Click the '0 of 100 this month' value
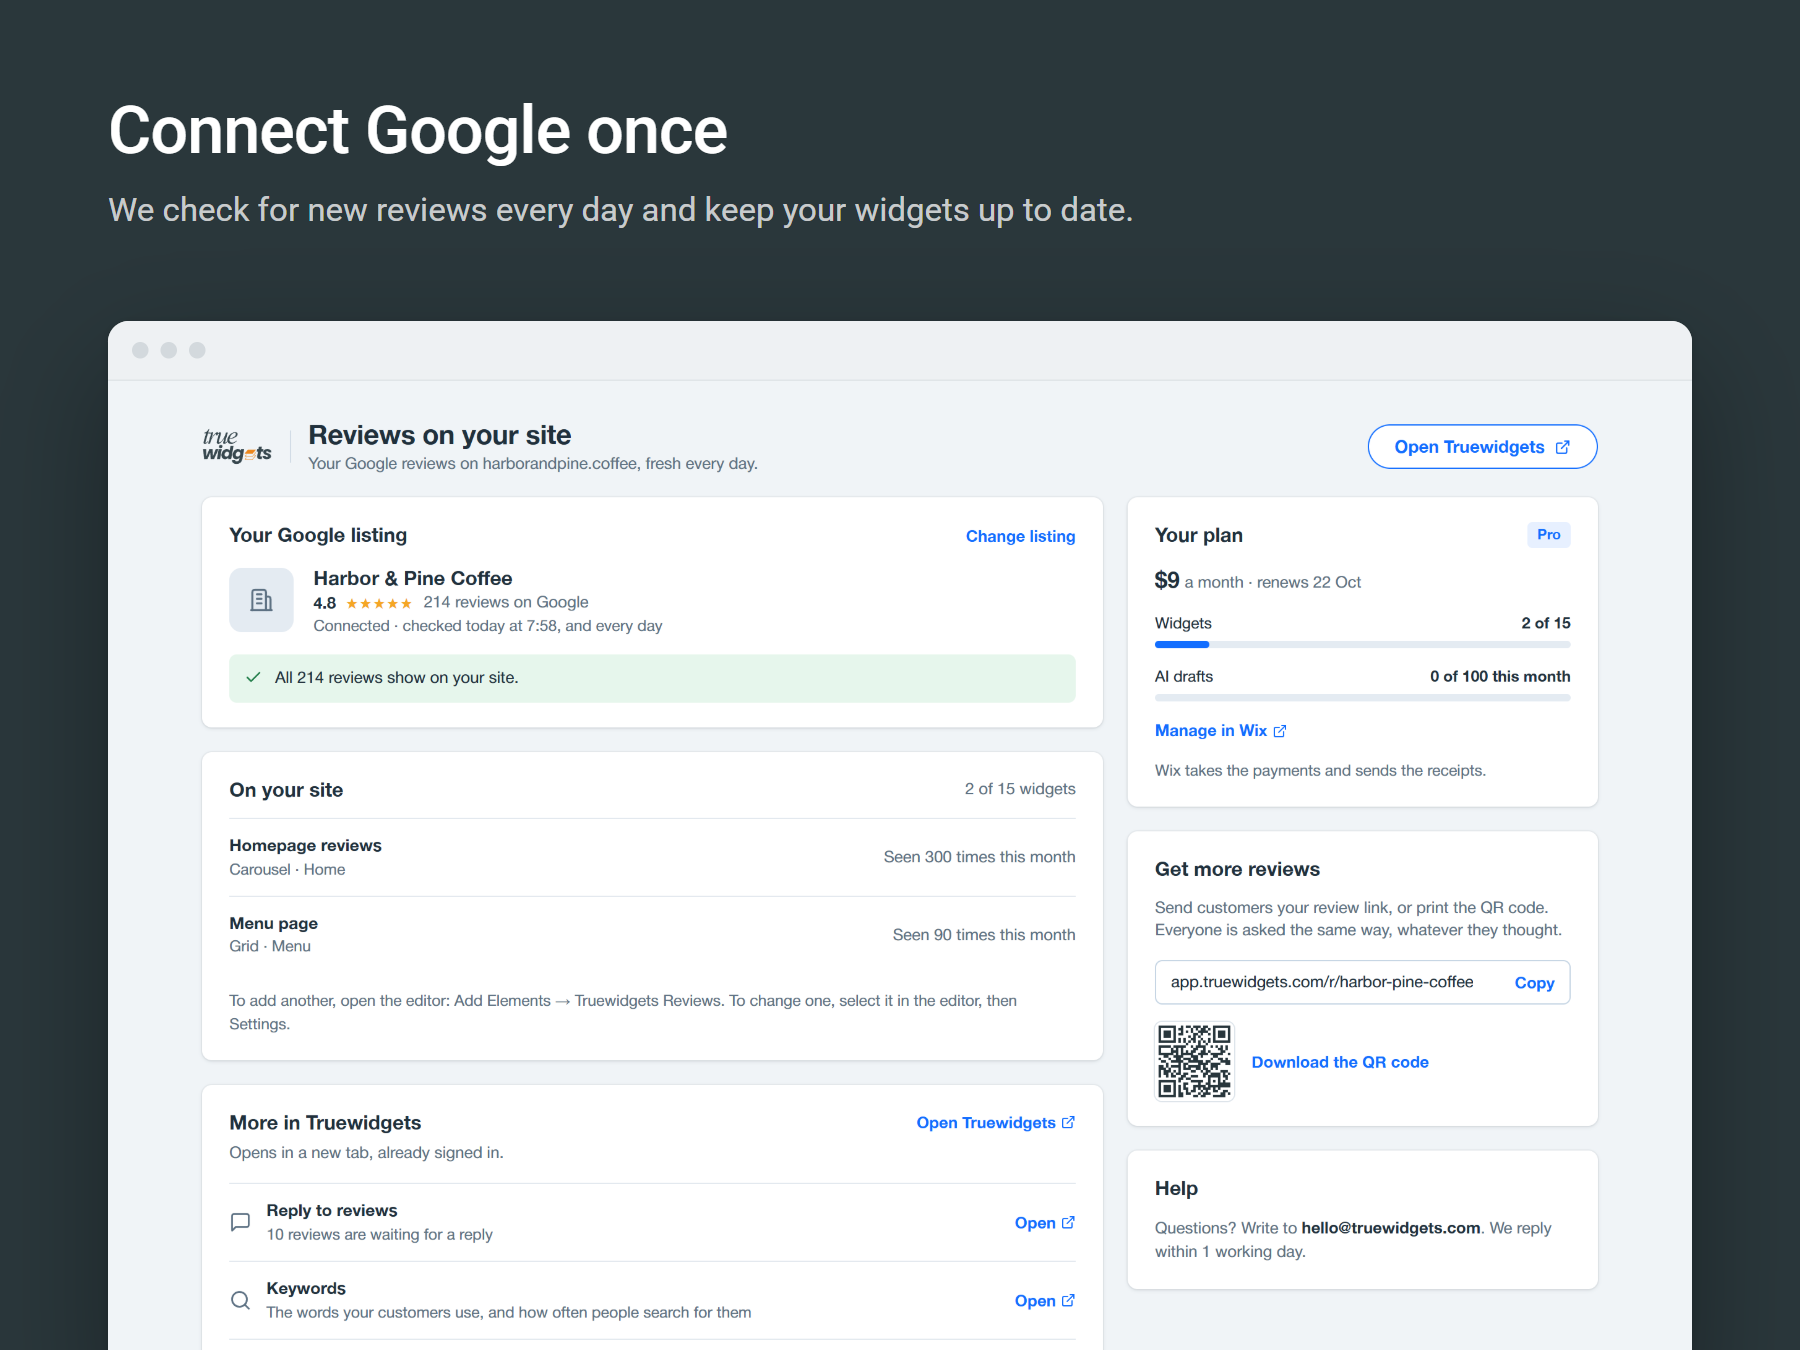The width and height of the screenshot is (1800, 1350). coord(1499,677)
